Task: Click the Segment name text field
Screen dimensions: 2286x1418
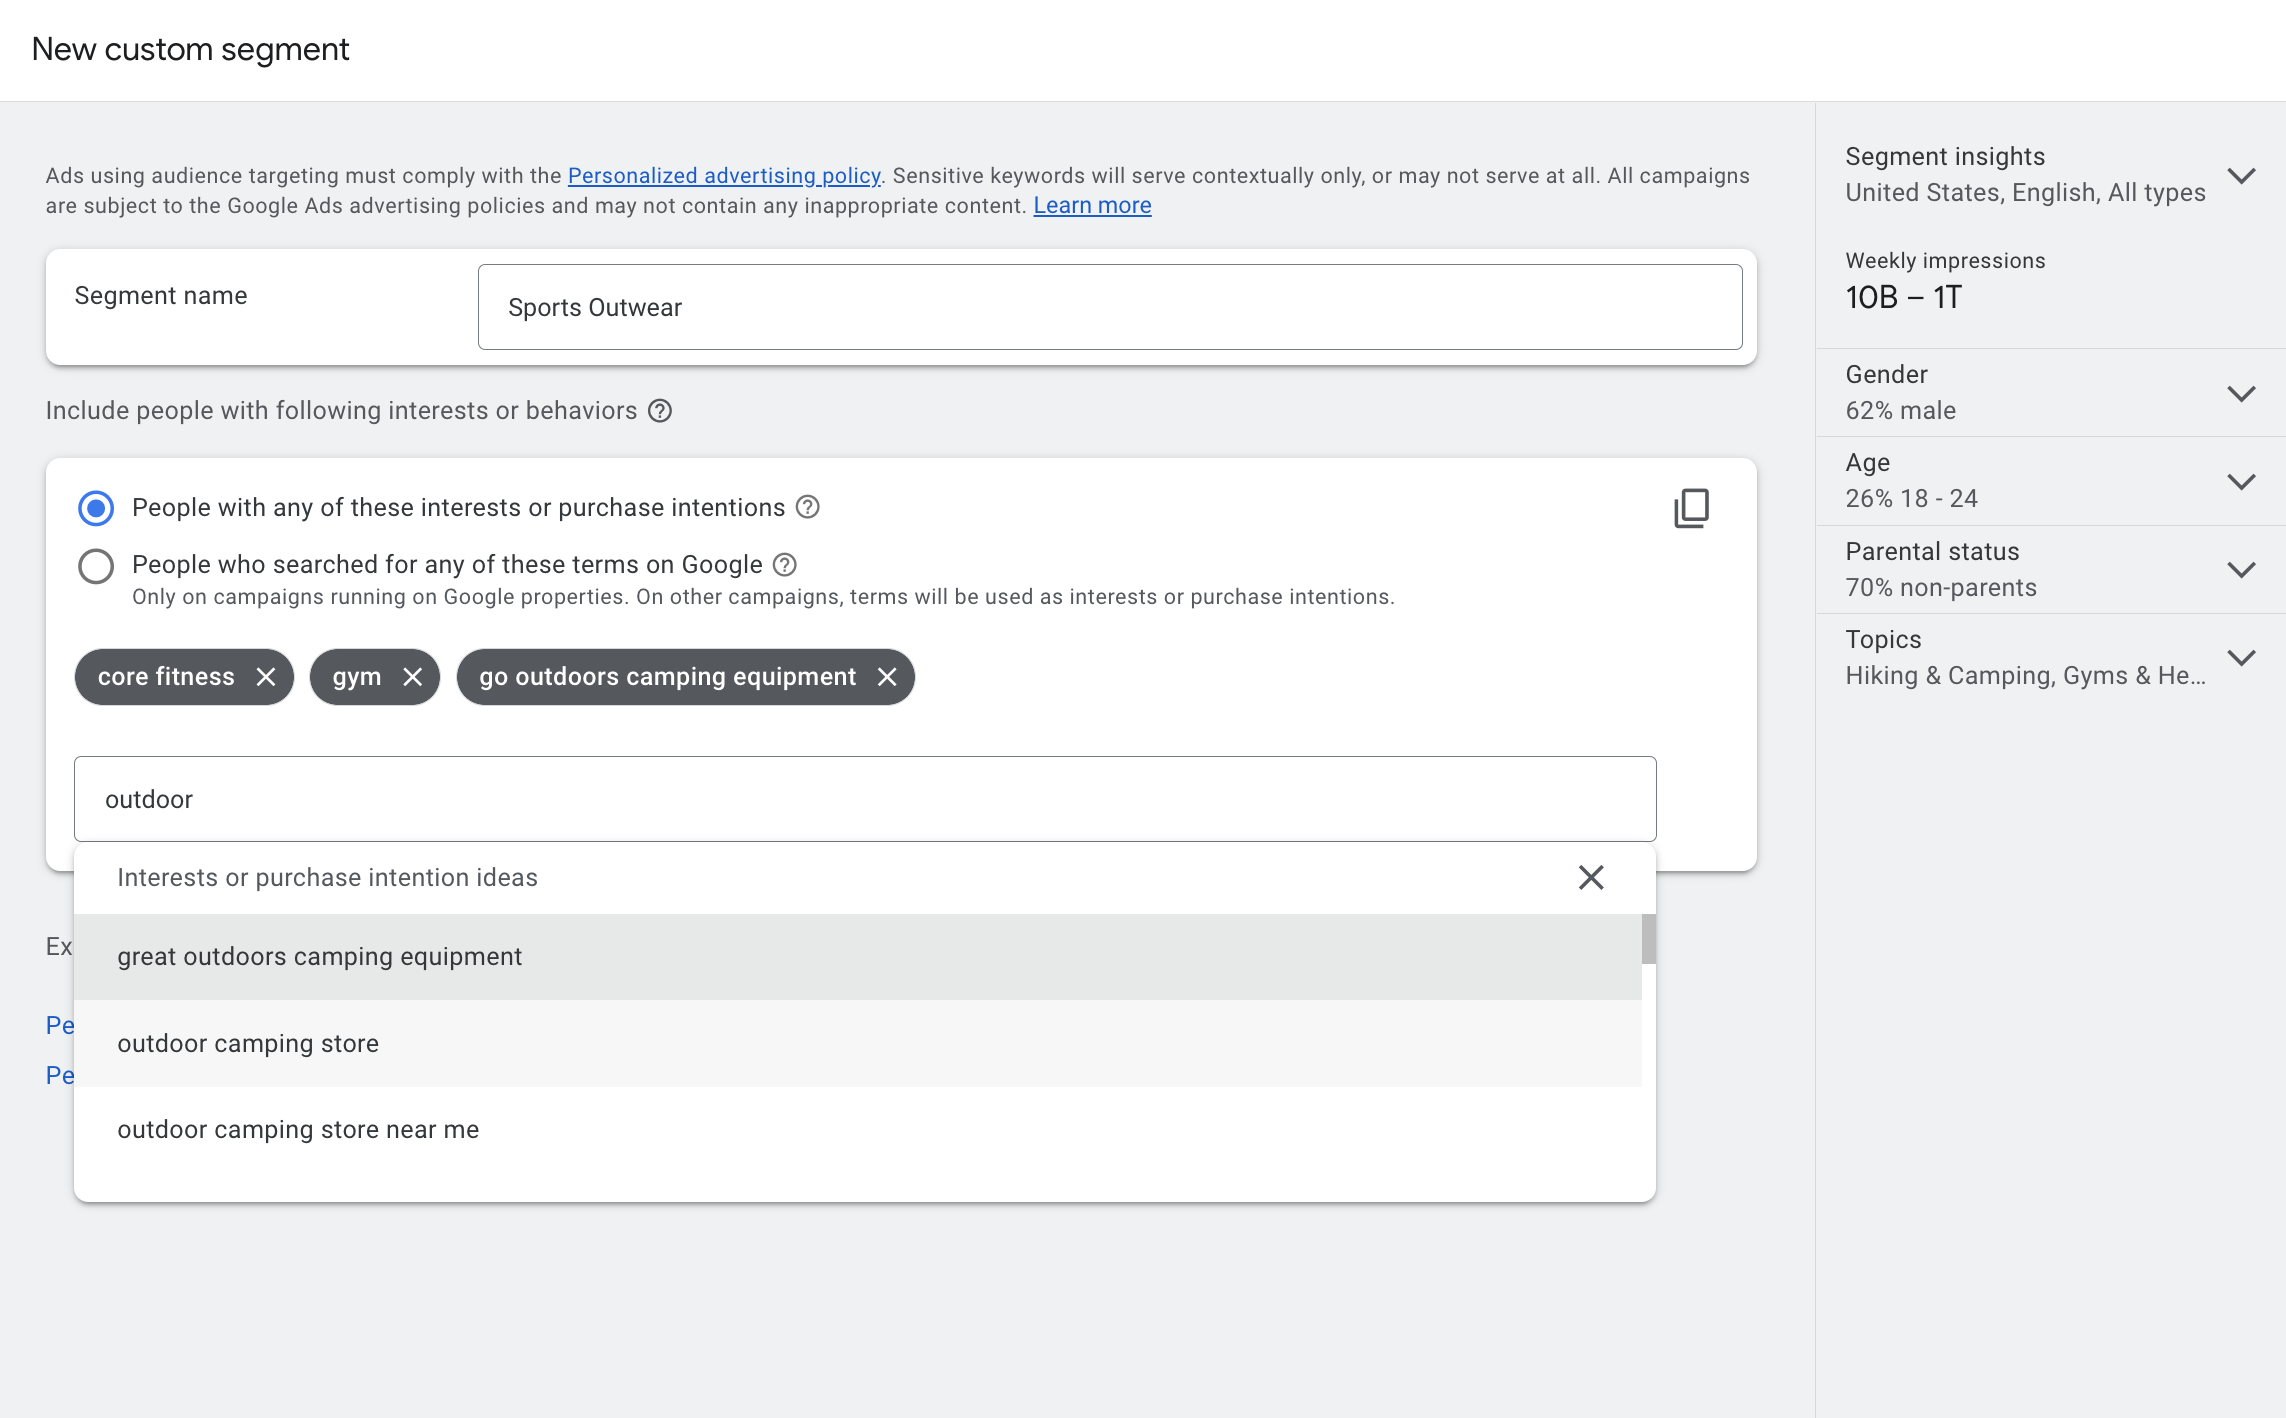Action: (1109, 307)
